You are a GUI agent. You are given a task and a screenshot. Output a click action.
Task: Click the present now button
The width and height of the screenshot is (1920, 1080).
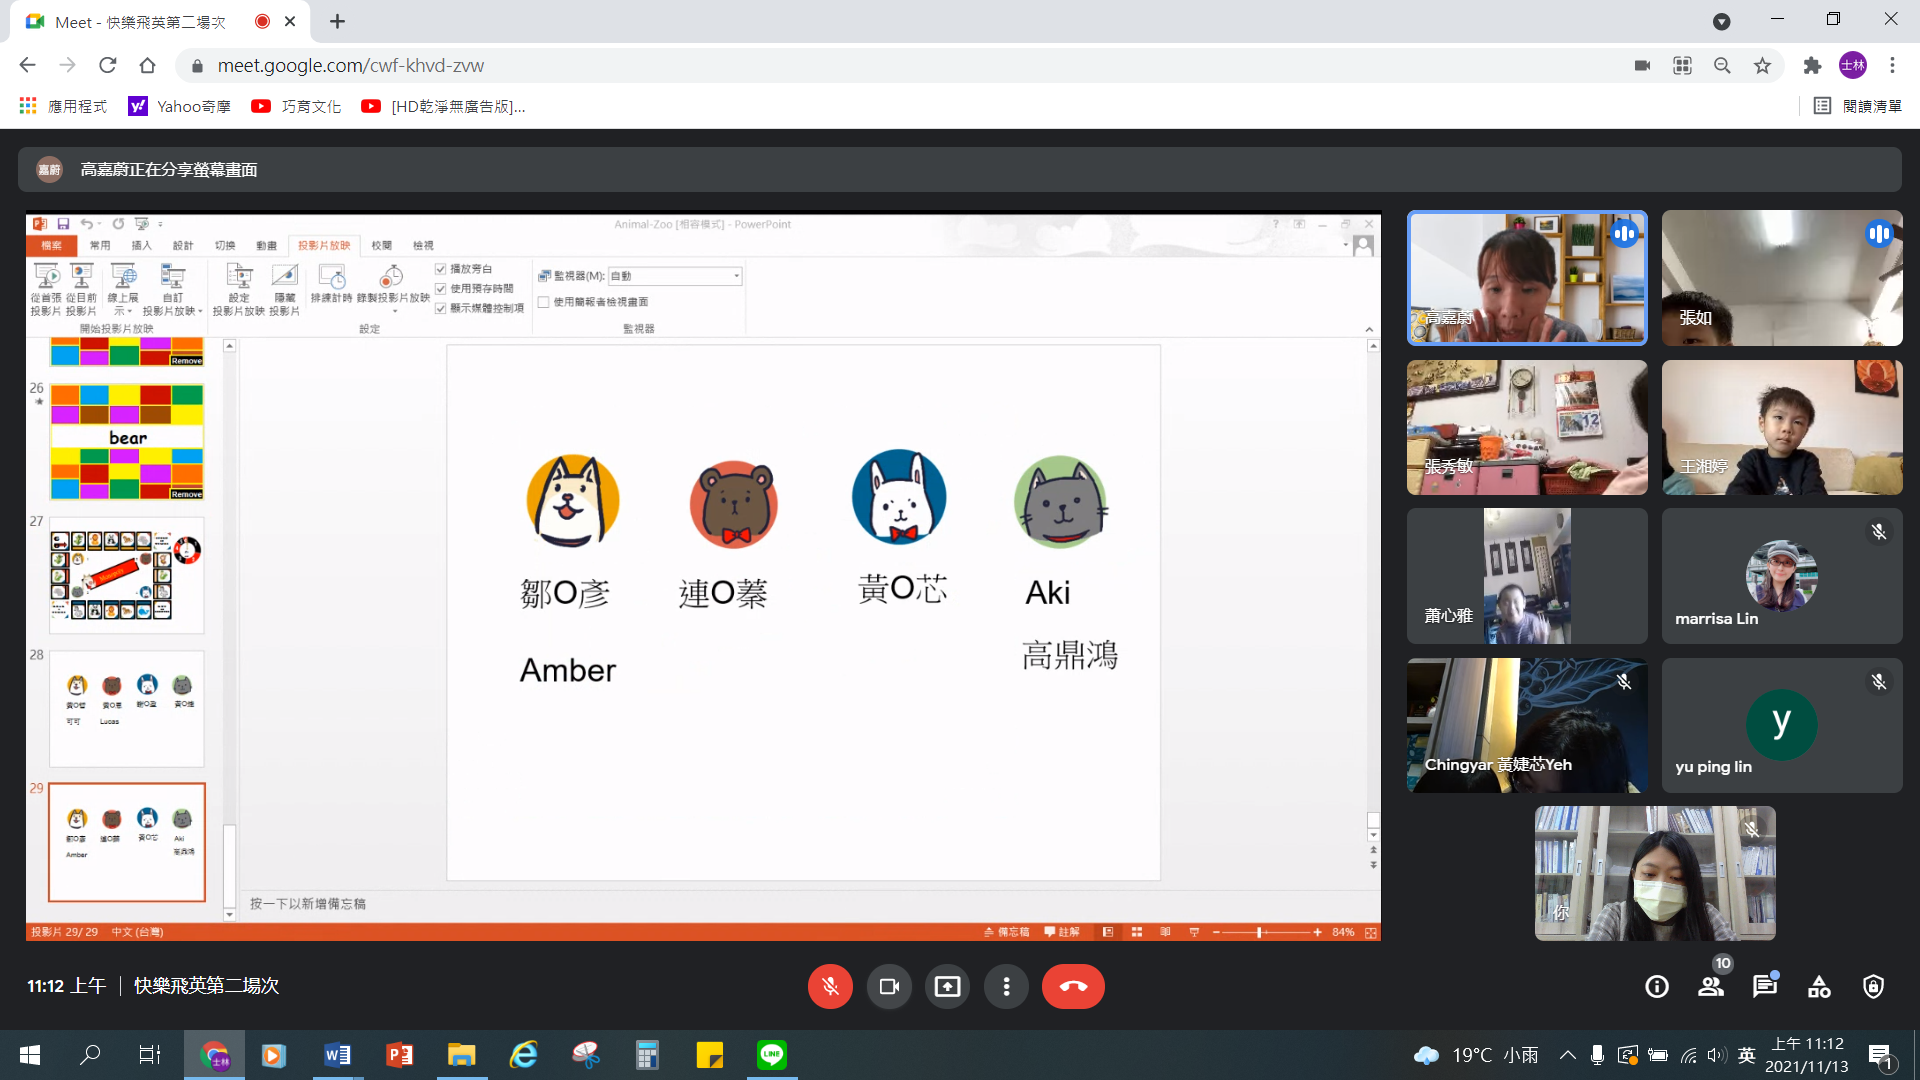[947, 987]
